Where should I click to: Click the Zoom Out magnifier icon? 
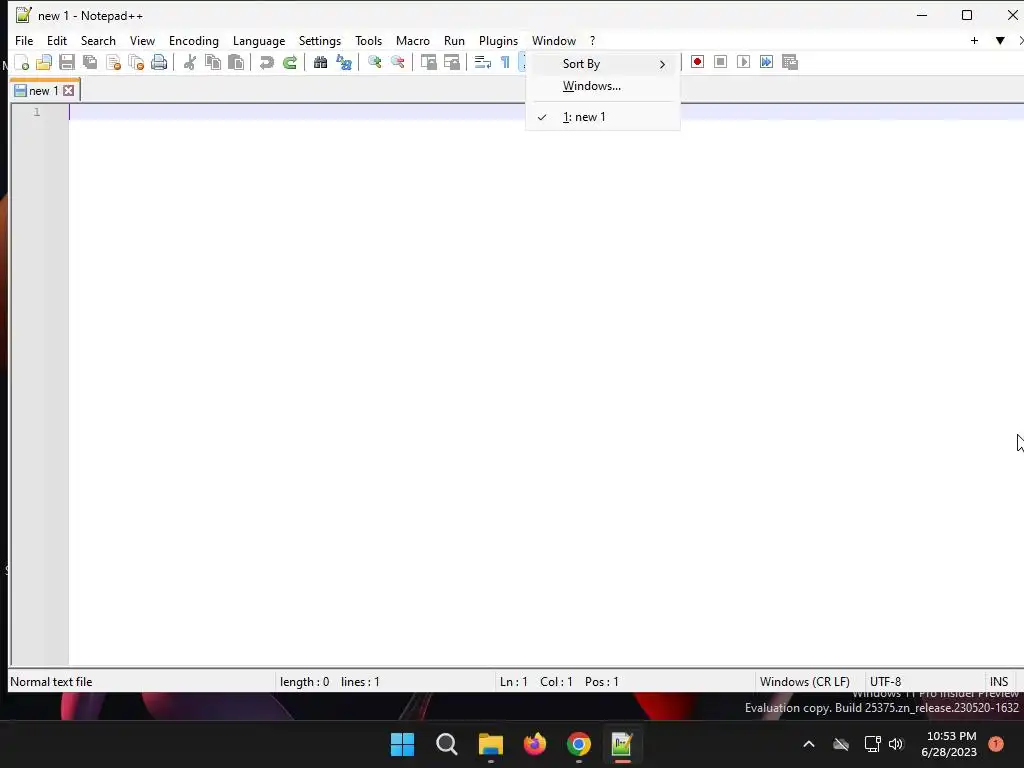point(397,63)
